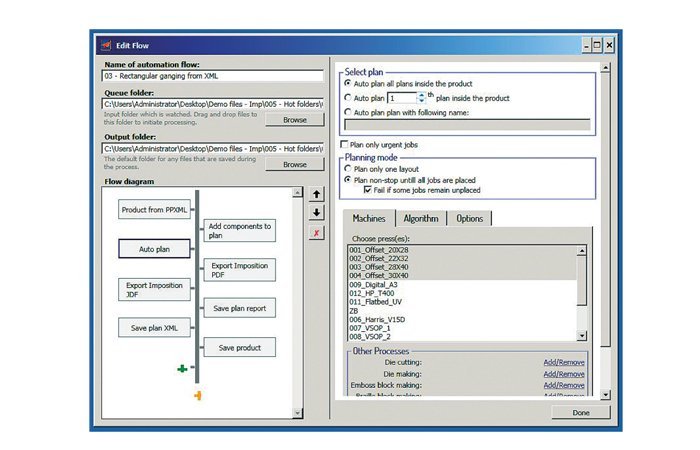Choose Auto plan Nth plan radio

(348, 97)
